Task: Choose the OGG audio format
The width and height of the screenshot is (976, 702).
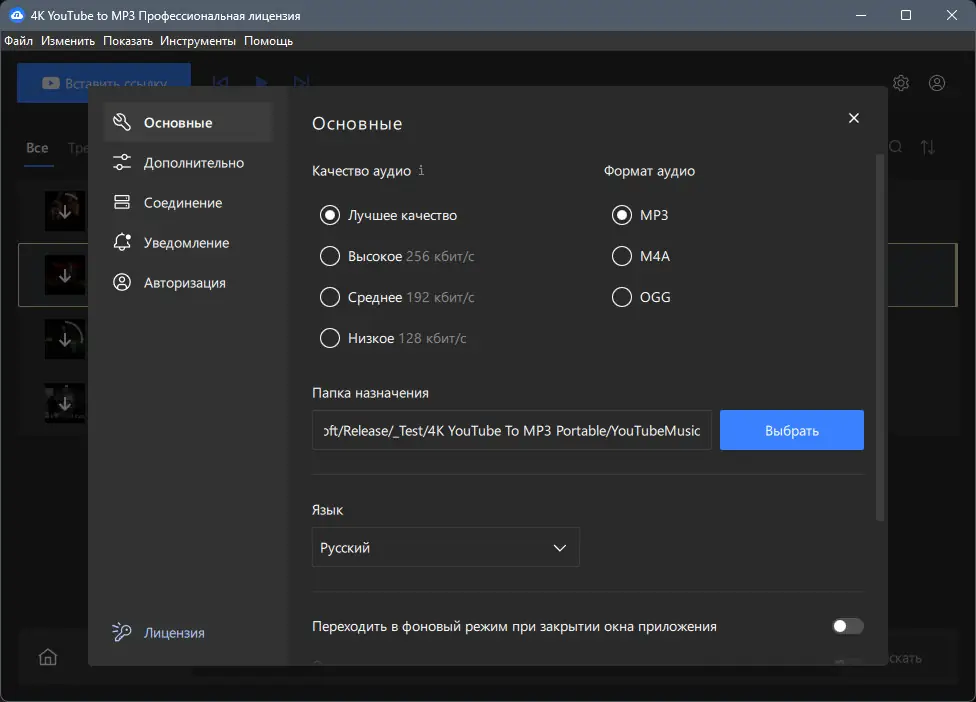Action: pos(620,297)
